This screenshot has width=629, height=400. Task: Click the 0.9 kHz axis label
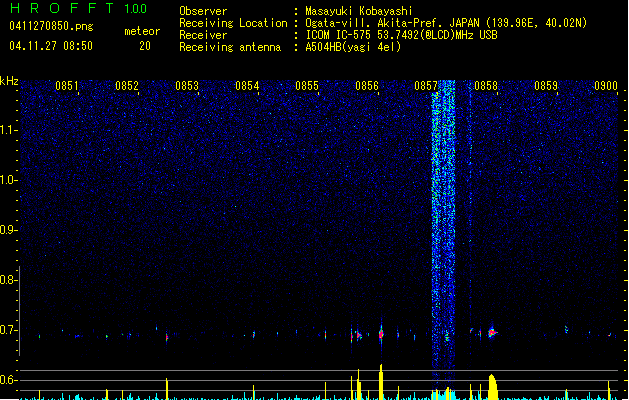(x=8, y=230)
